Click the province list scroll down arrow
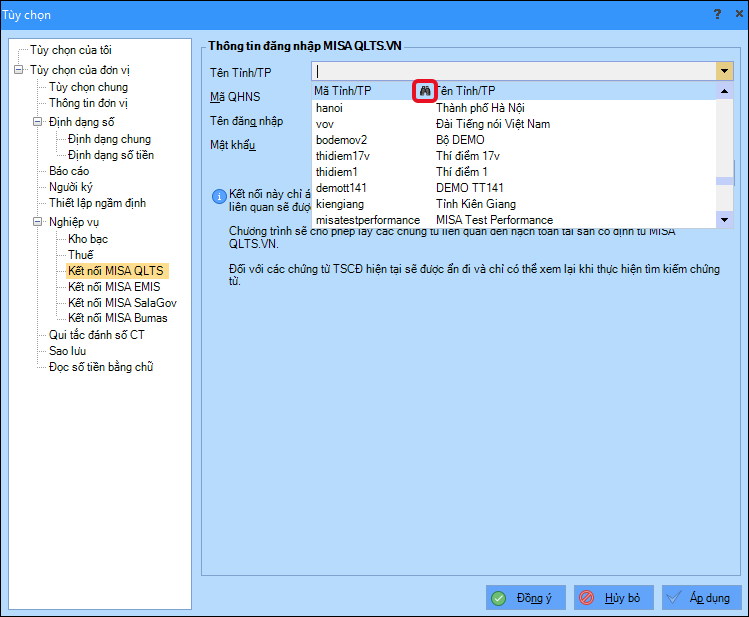The image size is (749, 617). [725, 220]
